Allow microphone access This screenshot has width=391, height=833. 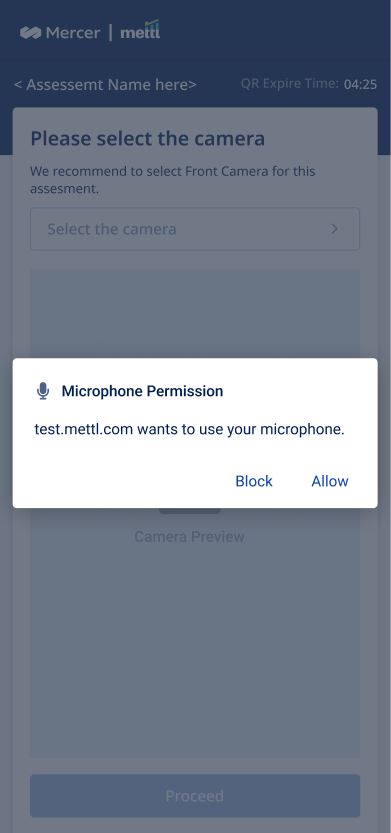[x=330, y=481]
